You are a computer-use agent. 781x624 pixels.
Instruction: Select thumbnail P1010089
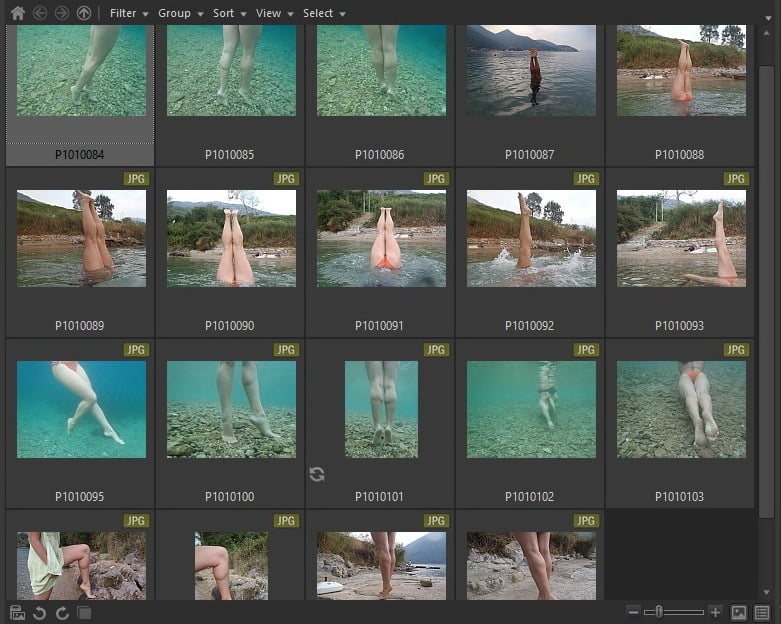[x=81, y=239]
